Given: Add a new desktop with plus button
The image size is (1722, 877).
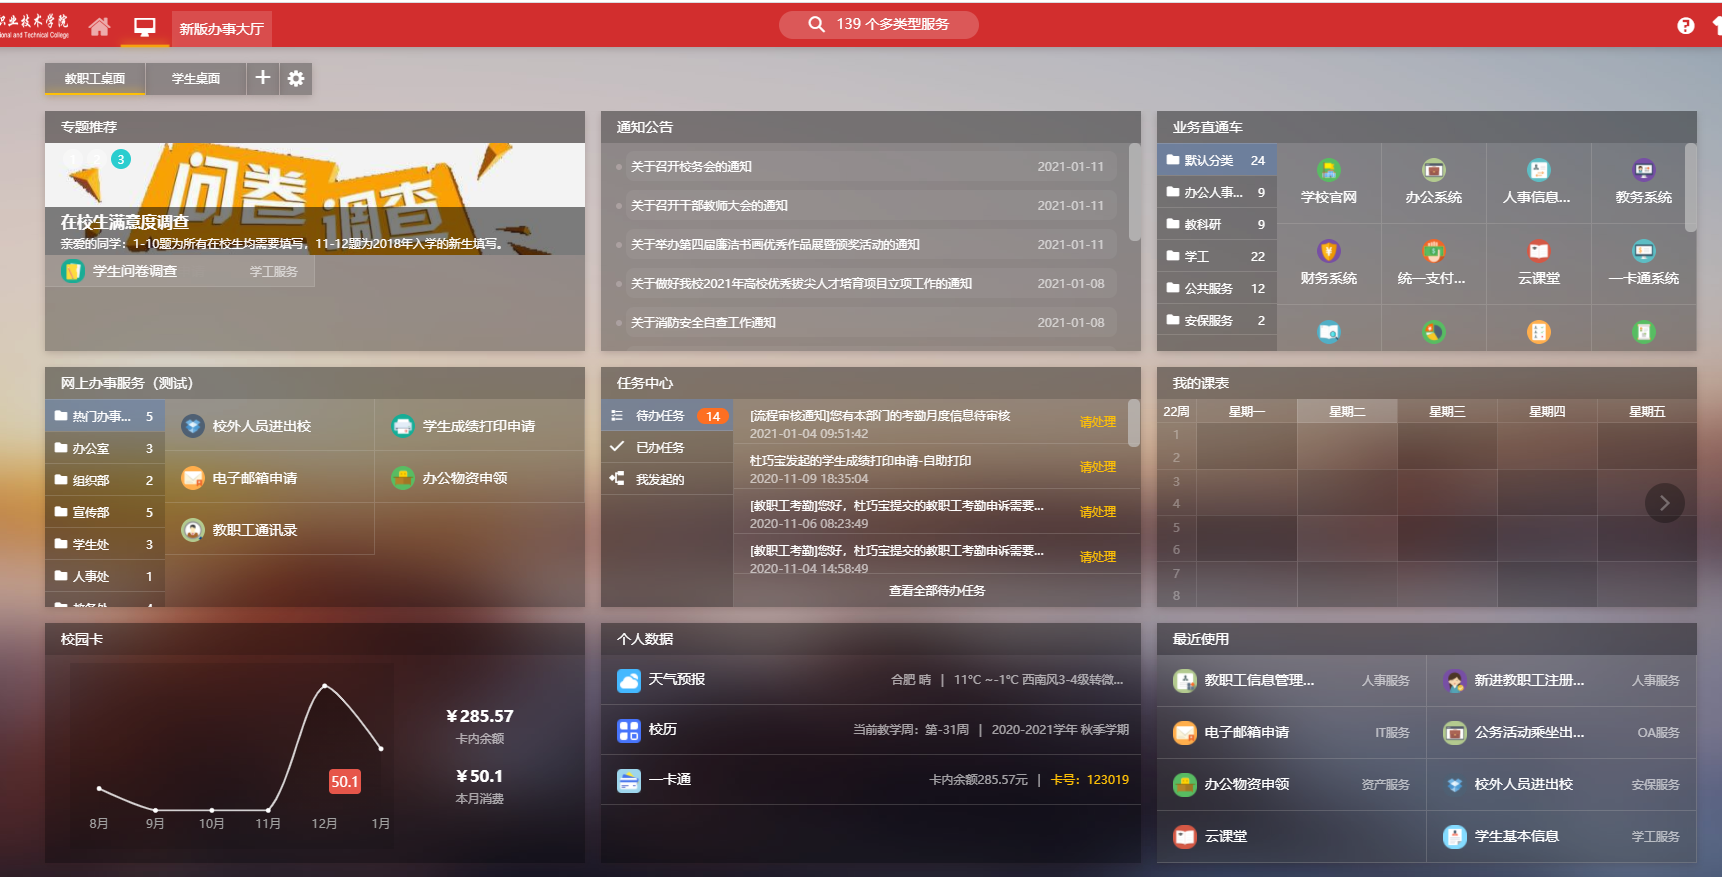Looking at the screenshot, I should coord(262,77).
